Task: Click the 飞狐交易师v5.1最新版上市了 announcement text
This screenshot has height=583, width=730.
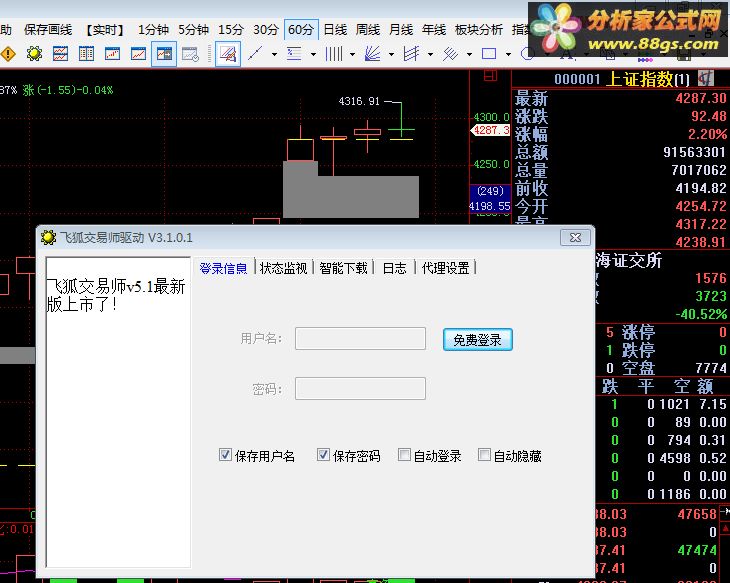Action: pyautogui.click(x=115, y=295)
